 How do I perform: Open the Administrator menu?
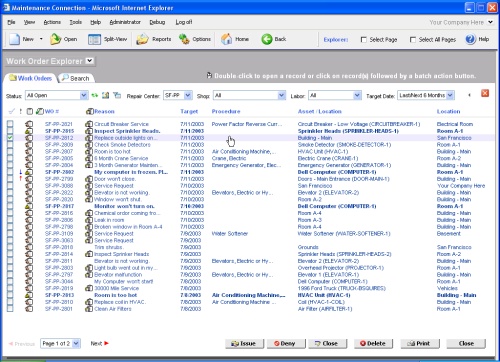tap(125, 22)
